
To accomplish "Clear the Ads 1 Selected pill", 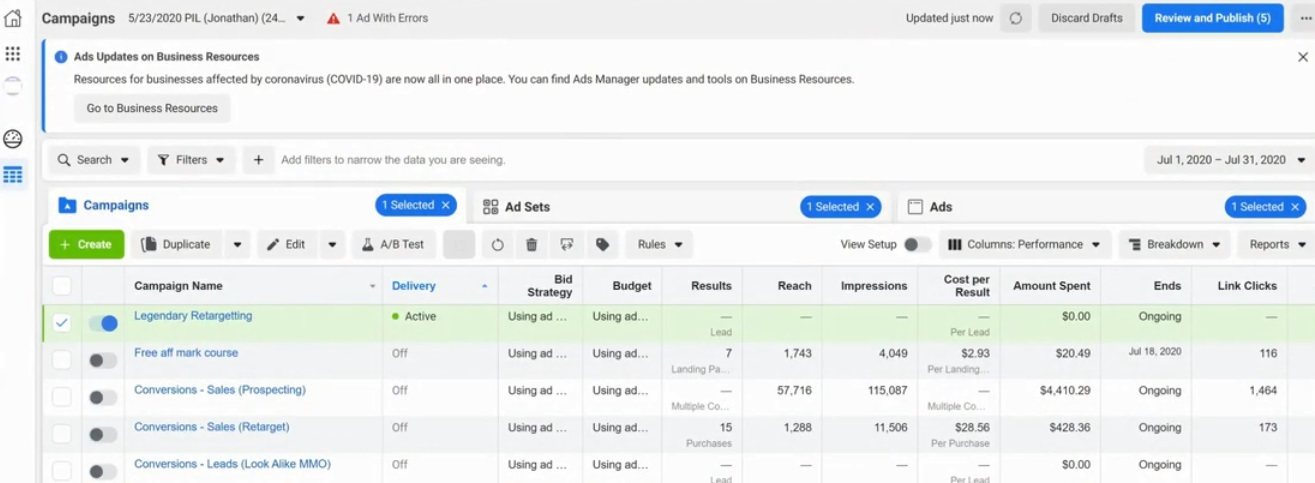I will pyautogui.click(x=1295, y=207).
